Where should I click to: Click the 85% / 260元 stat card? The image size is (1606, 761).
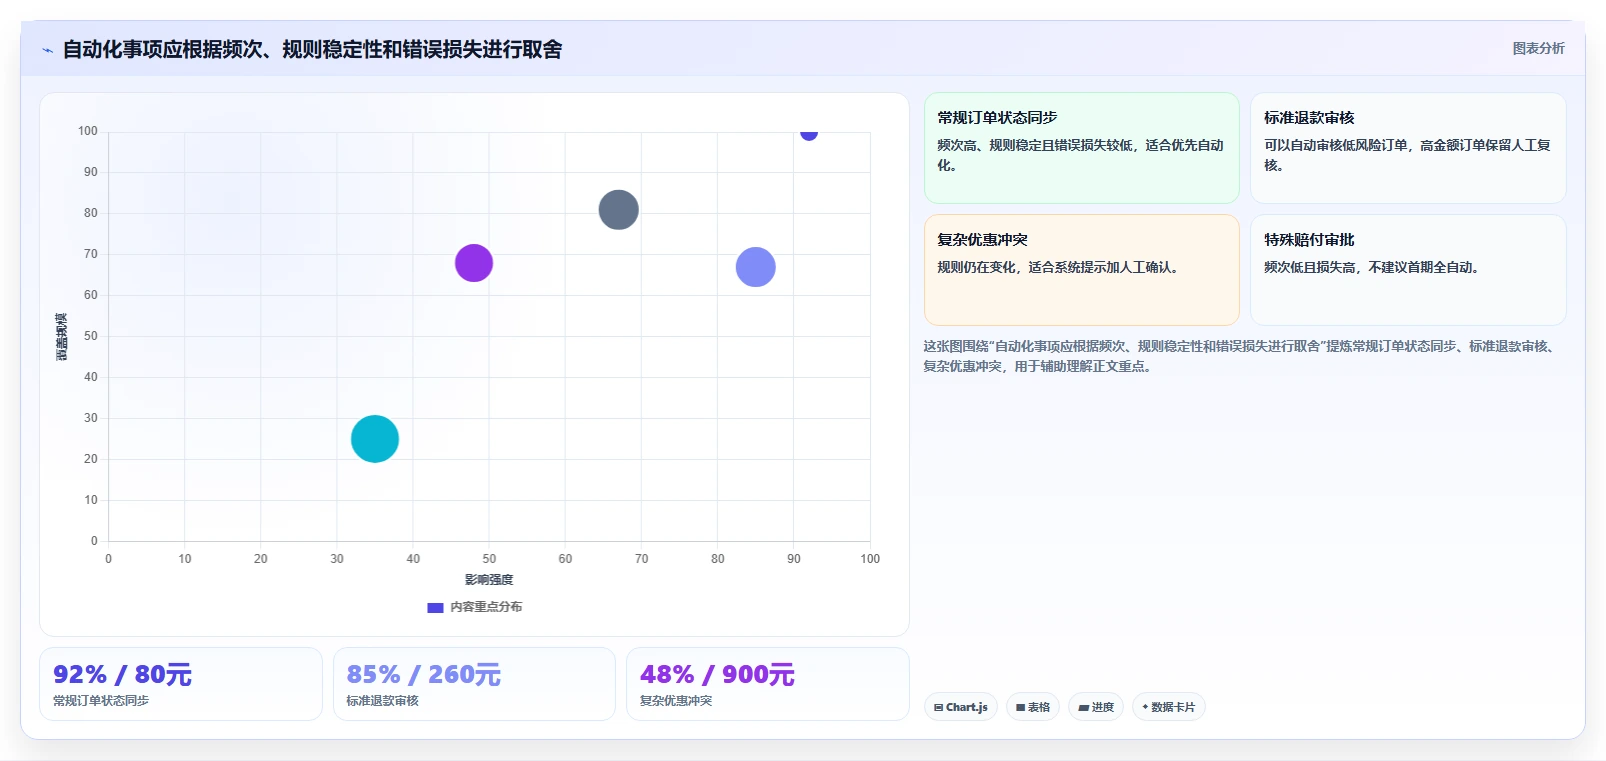tap(474, 684)
